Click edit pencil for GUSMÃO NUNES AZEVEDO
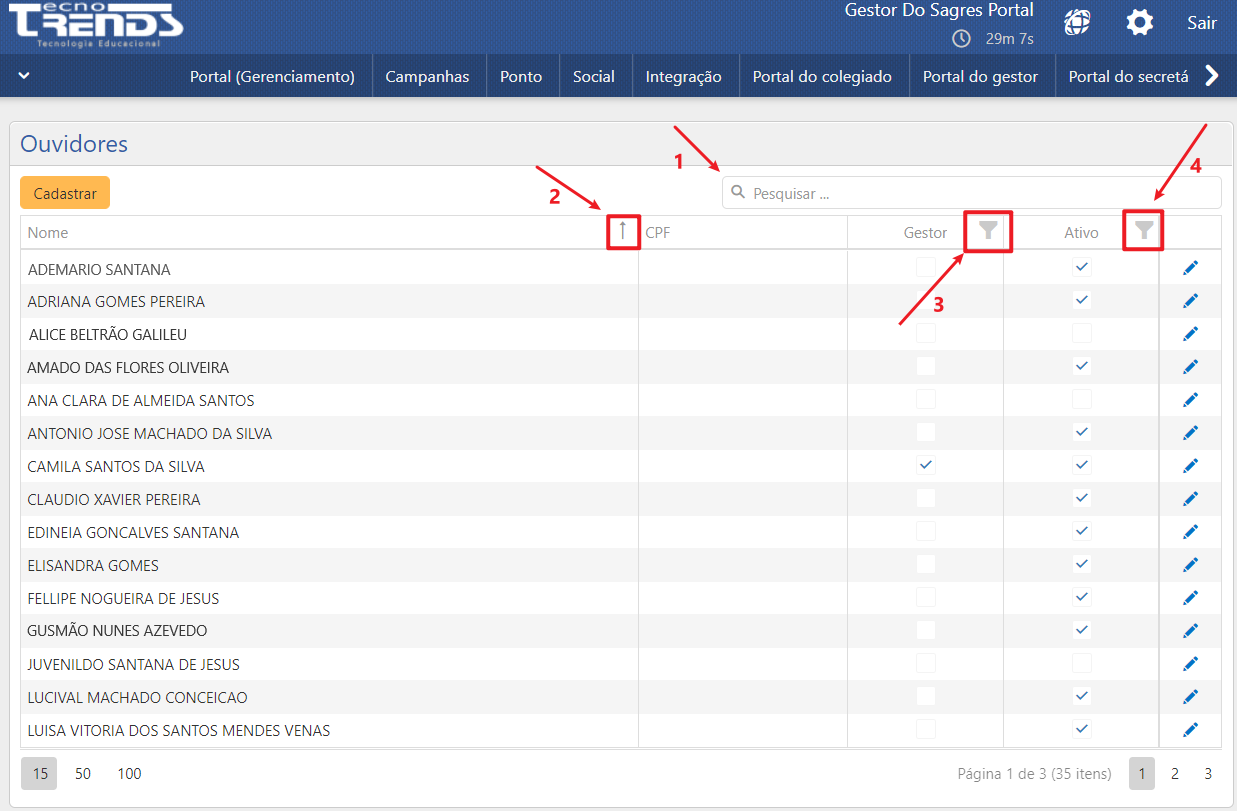 coord(1190,631)
